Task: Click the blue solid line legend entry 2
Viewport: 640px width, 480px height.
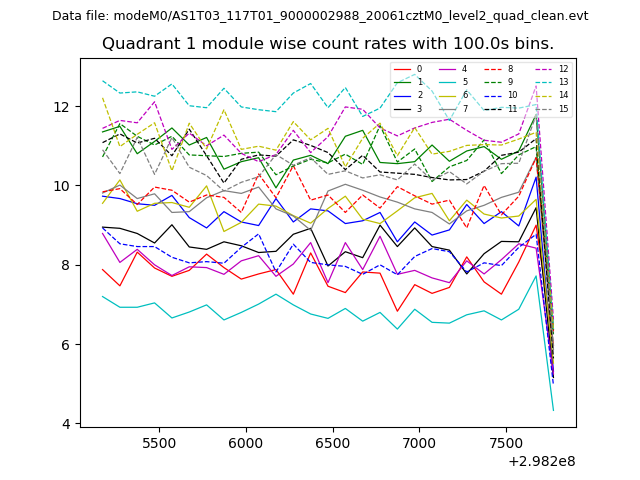Action: (408, 95)
